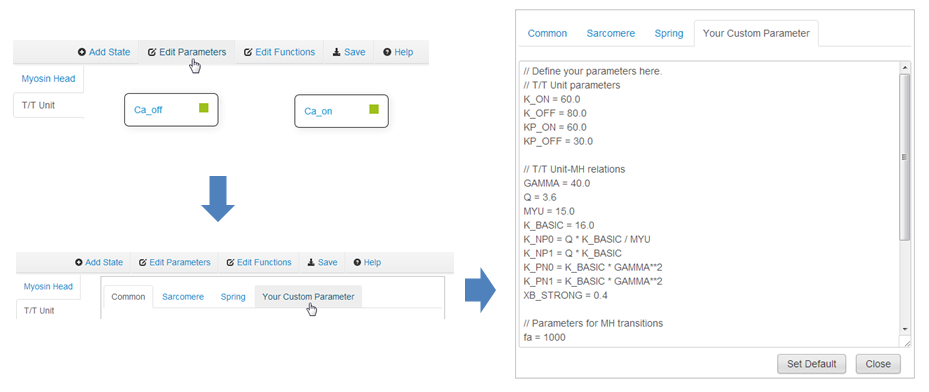
Task: Click the Save download icon in upper toolbar
Action: click(x=337, y=52)
